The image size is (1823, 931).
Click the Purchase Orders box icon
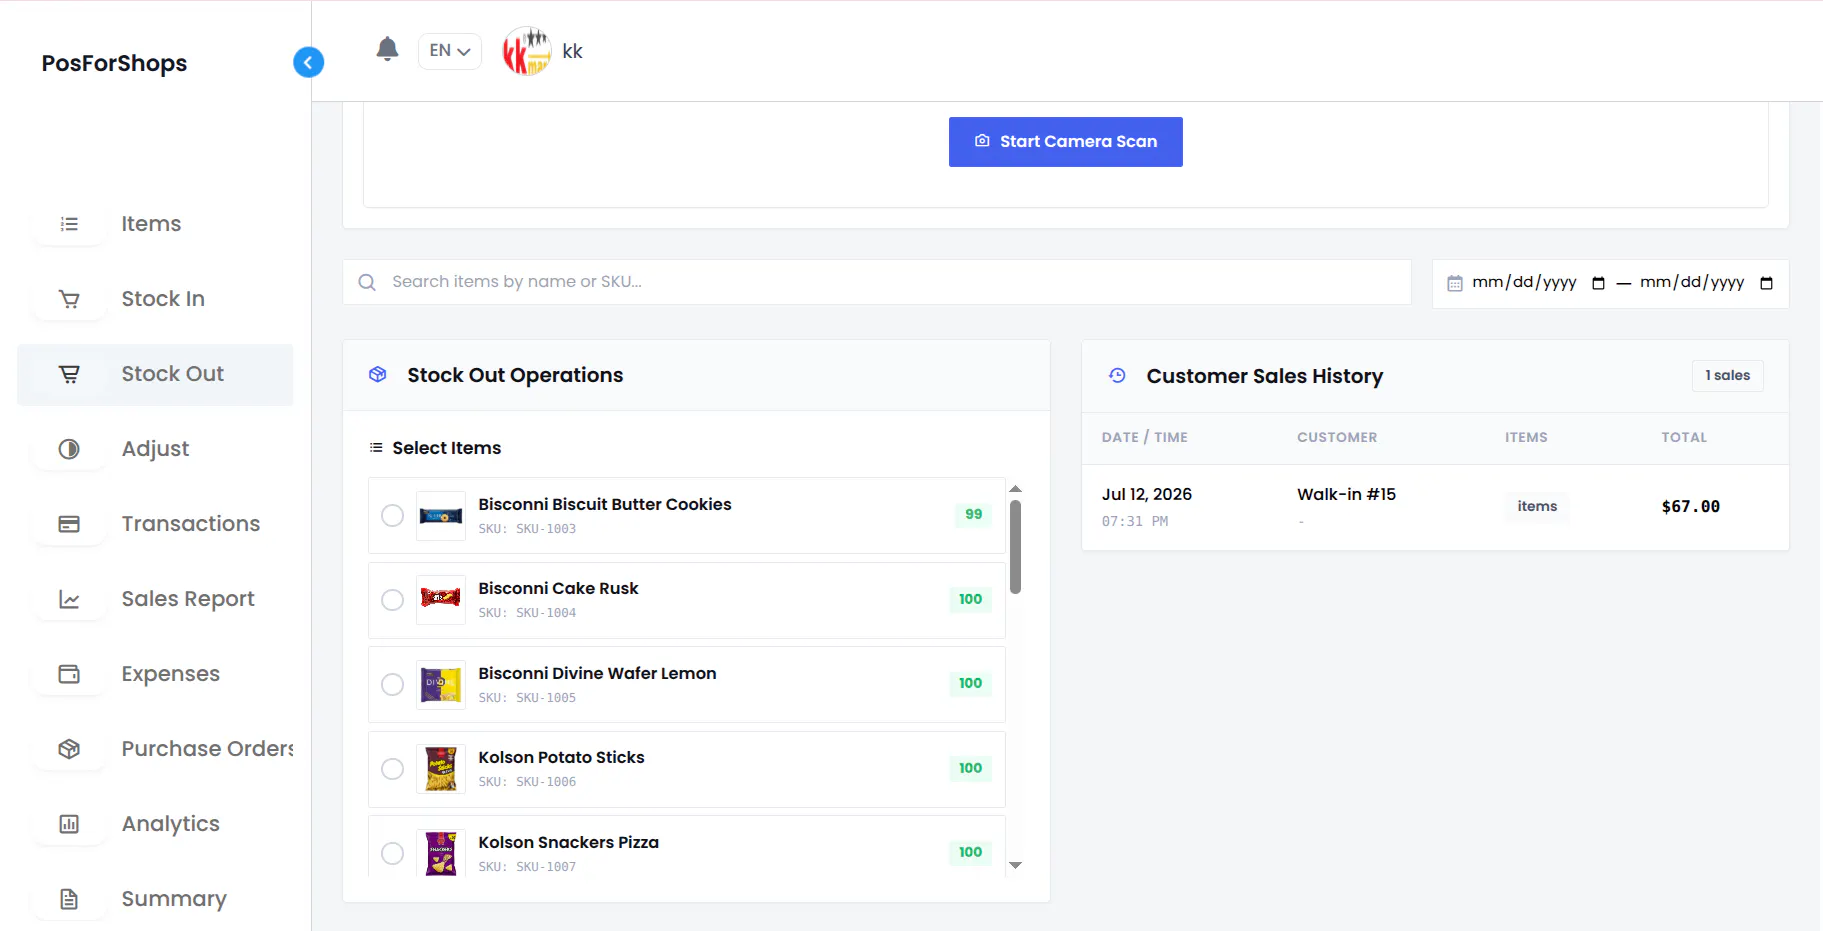click(69, 749)
